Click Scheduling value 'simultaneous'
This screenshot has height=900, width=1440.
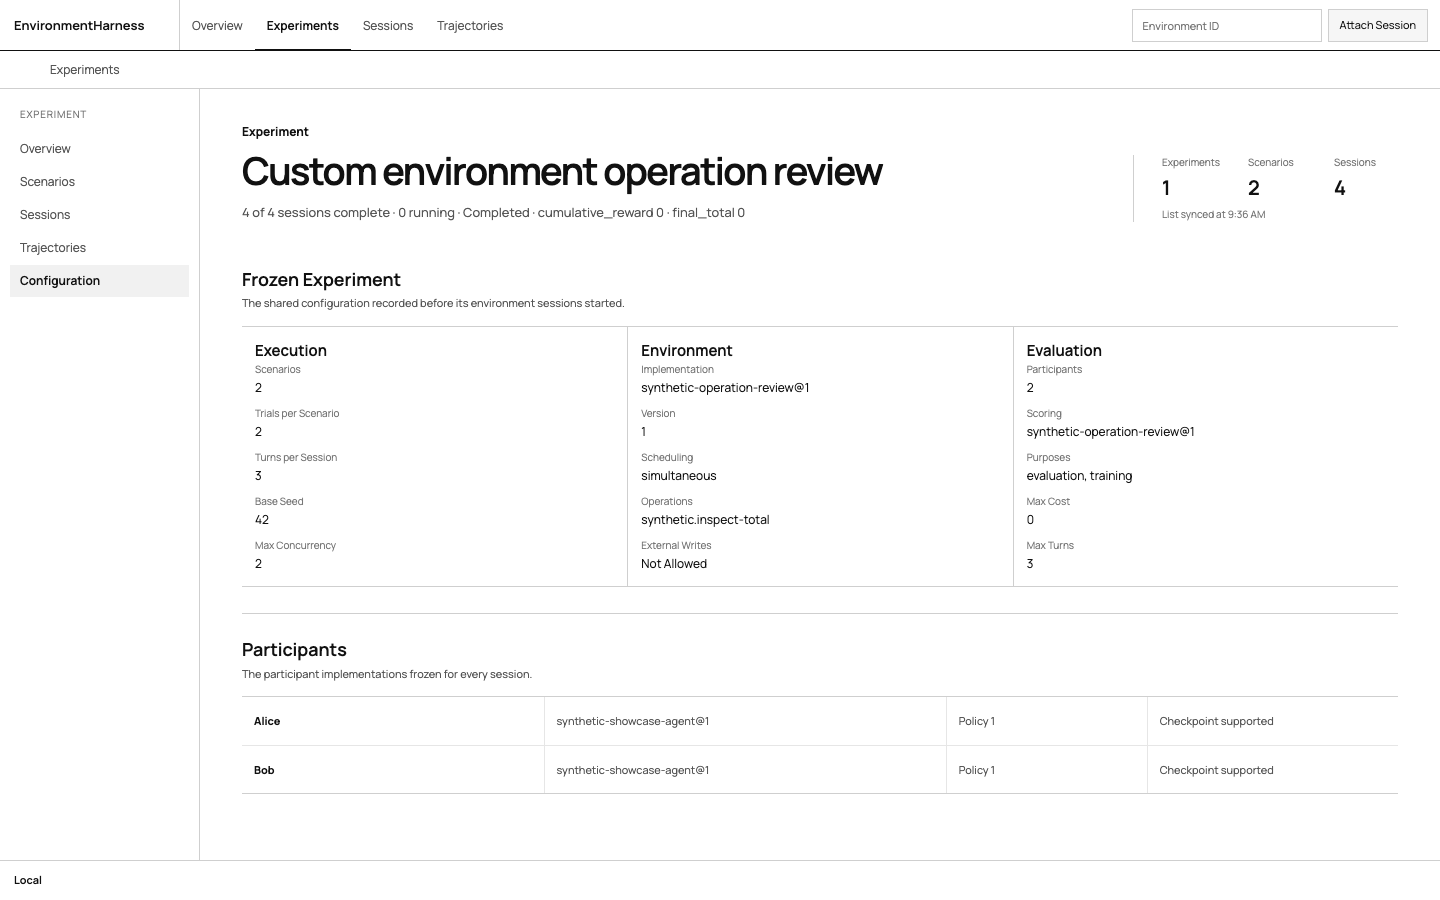(x=679, y=476)
